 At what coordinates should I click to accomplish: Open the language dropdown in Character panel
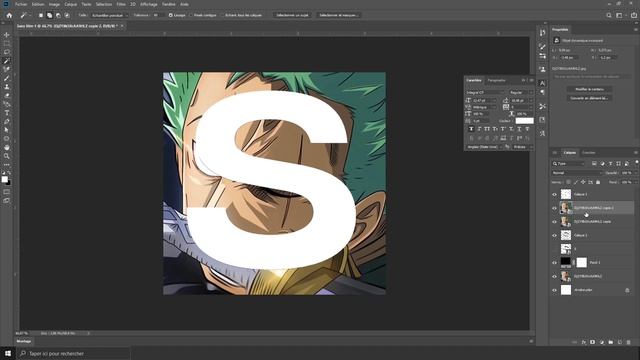point(483,147)
